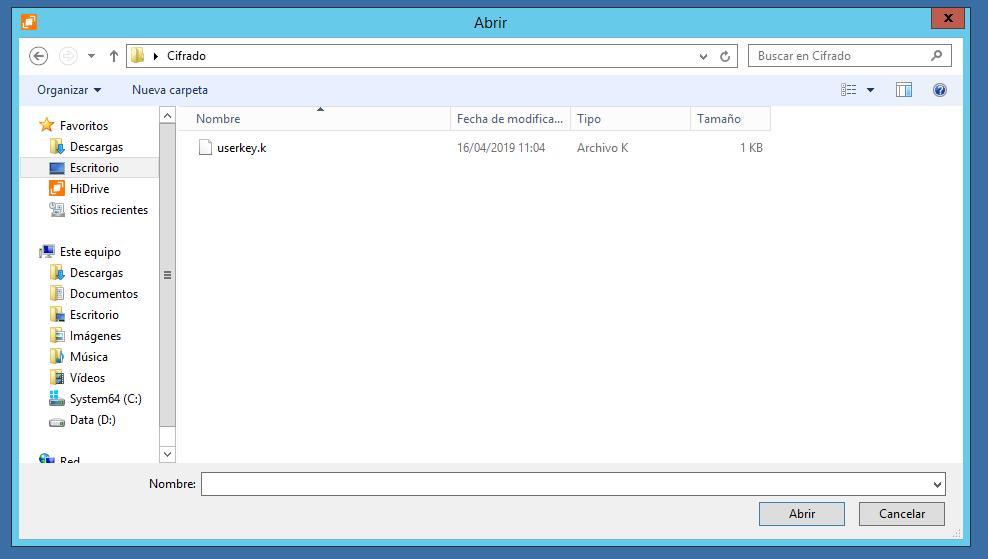Click the Archivo K type cell
This screenshot has height=559, width=988.
coord(602,147)
